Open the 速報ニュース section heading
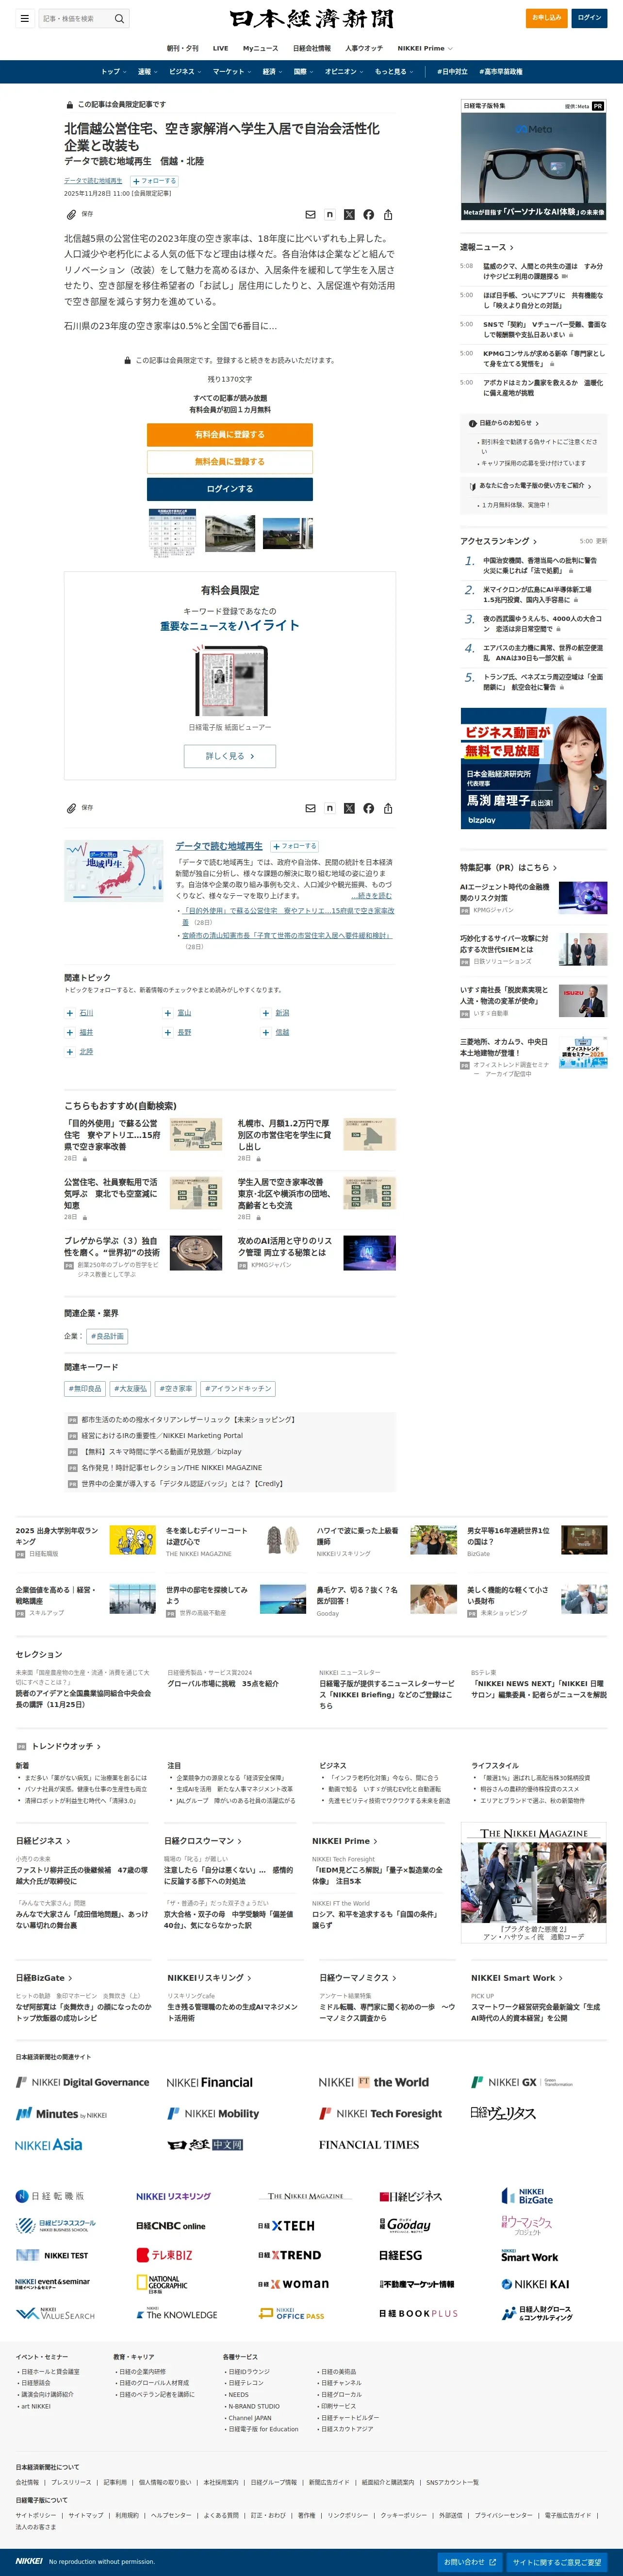This screenshot has width=623, height=2576. pos(486,247)
